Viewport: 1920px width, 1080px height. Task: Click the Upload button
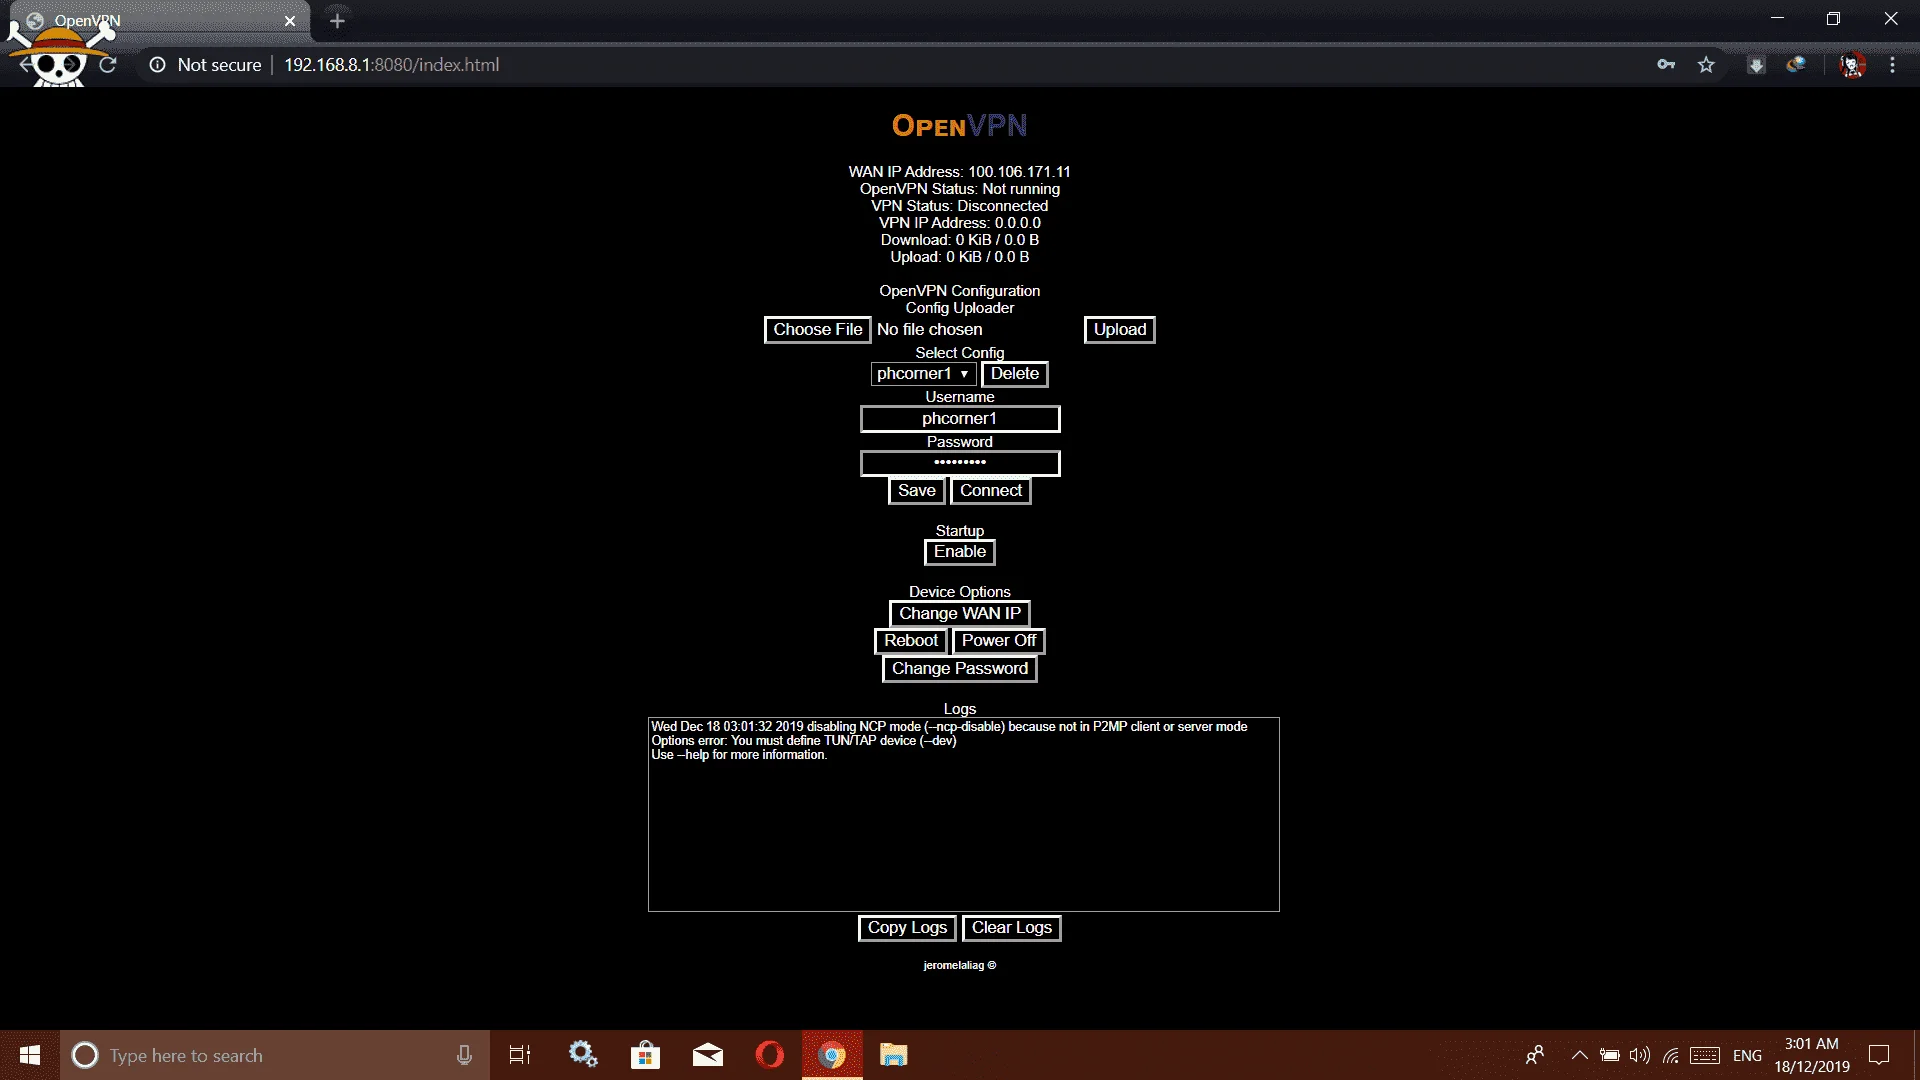[x=1119, y=330]
